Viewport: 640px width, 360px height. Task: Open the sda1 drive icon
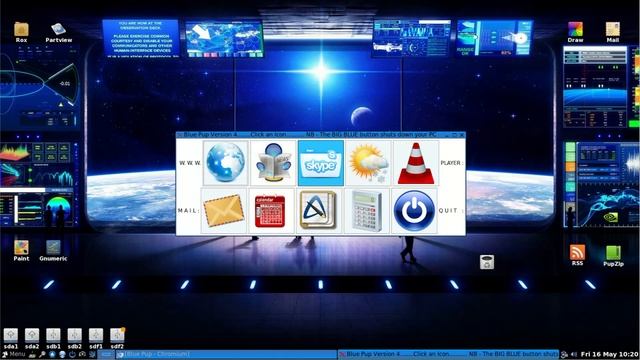pyautogui.click(x=11, y=338)
